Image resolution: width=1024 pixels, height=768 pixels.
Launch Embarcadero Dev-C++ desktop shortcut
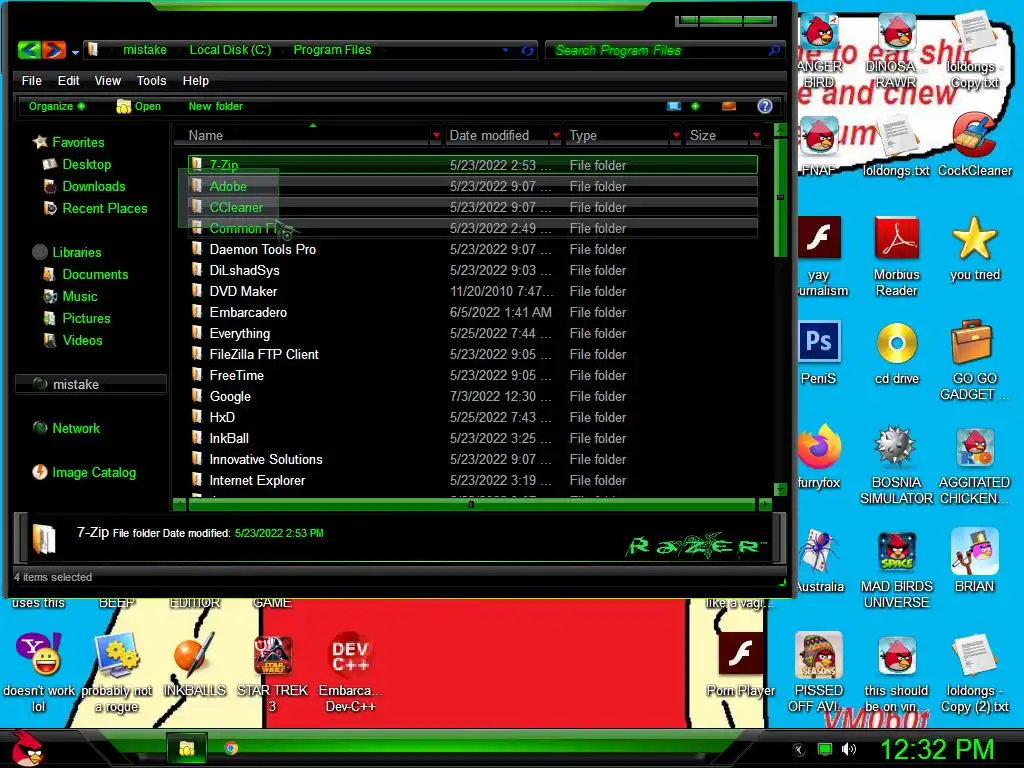[351, 673]
